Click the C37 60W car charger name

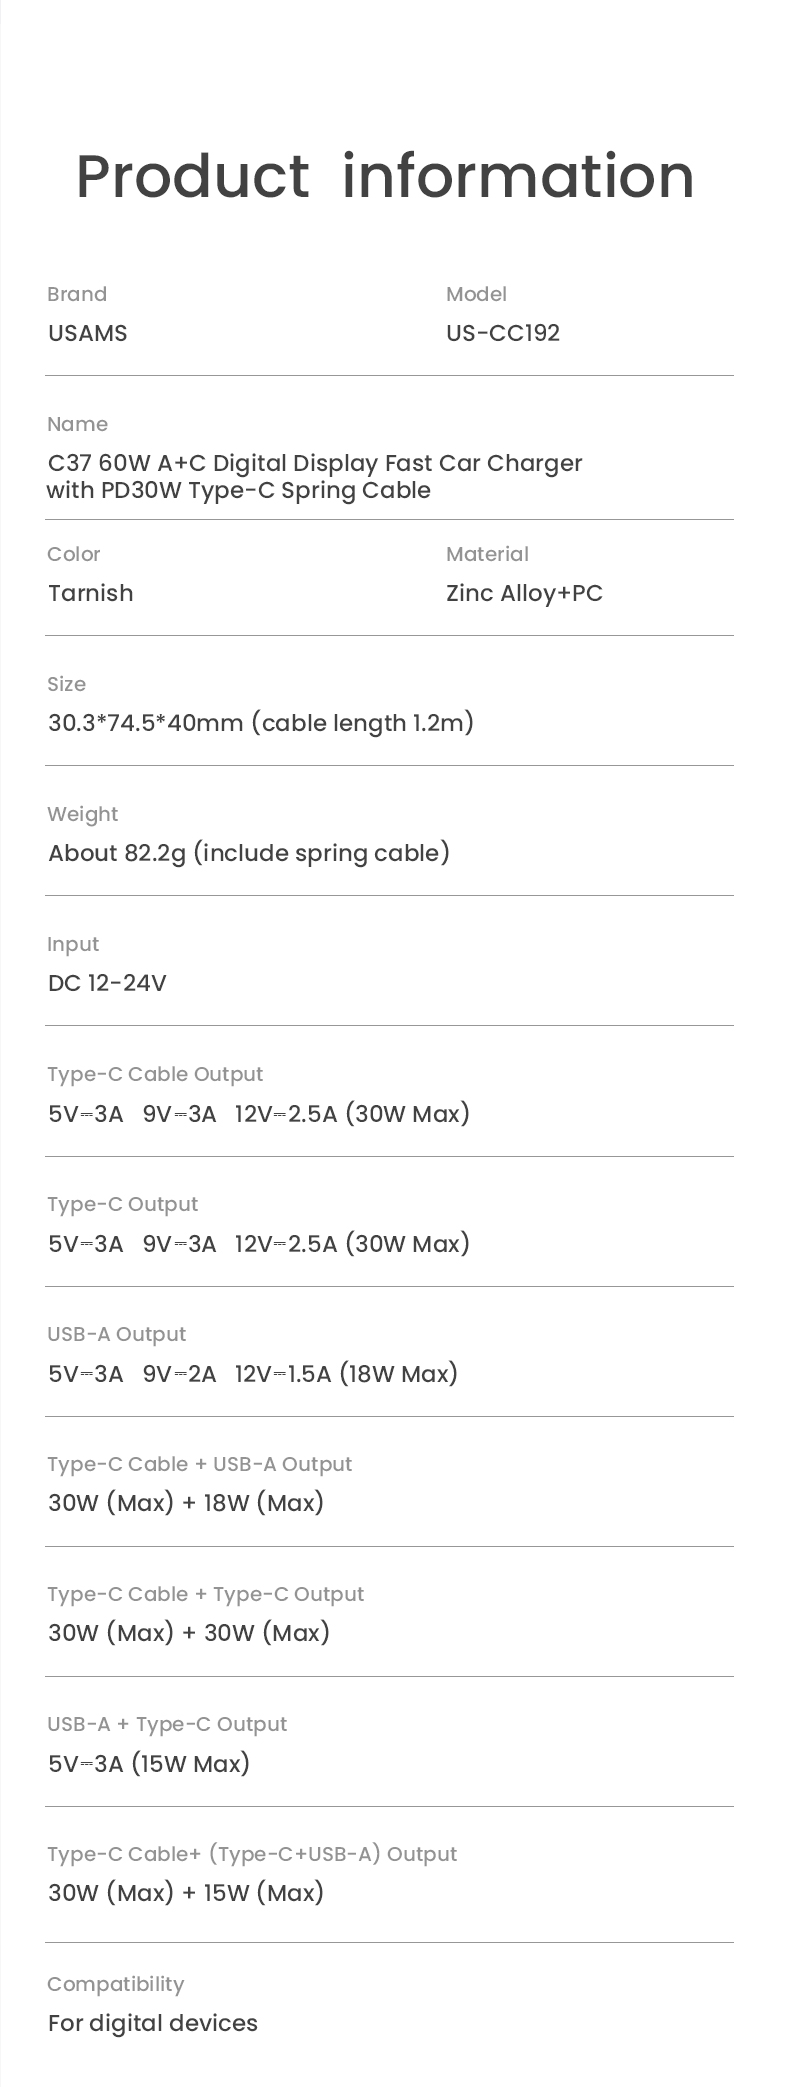point(315,477)
